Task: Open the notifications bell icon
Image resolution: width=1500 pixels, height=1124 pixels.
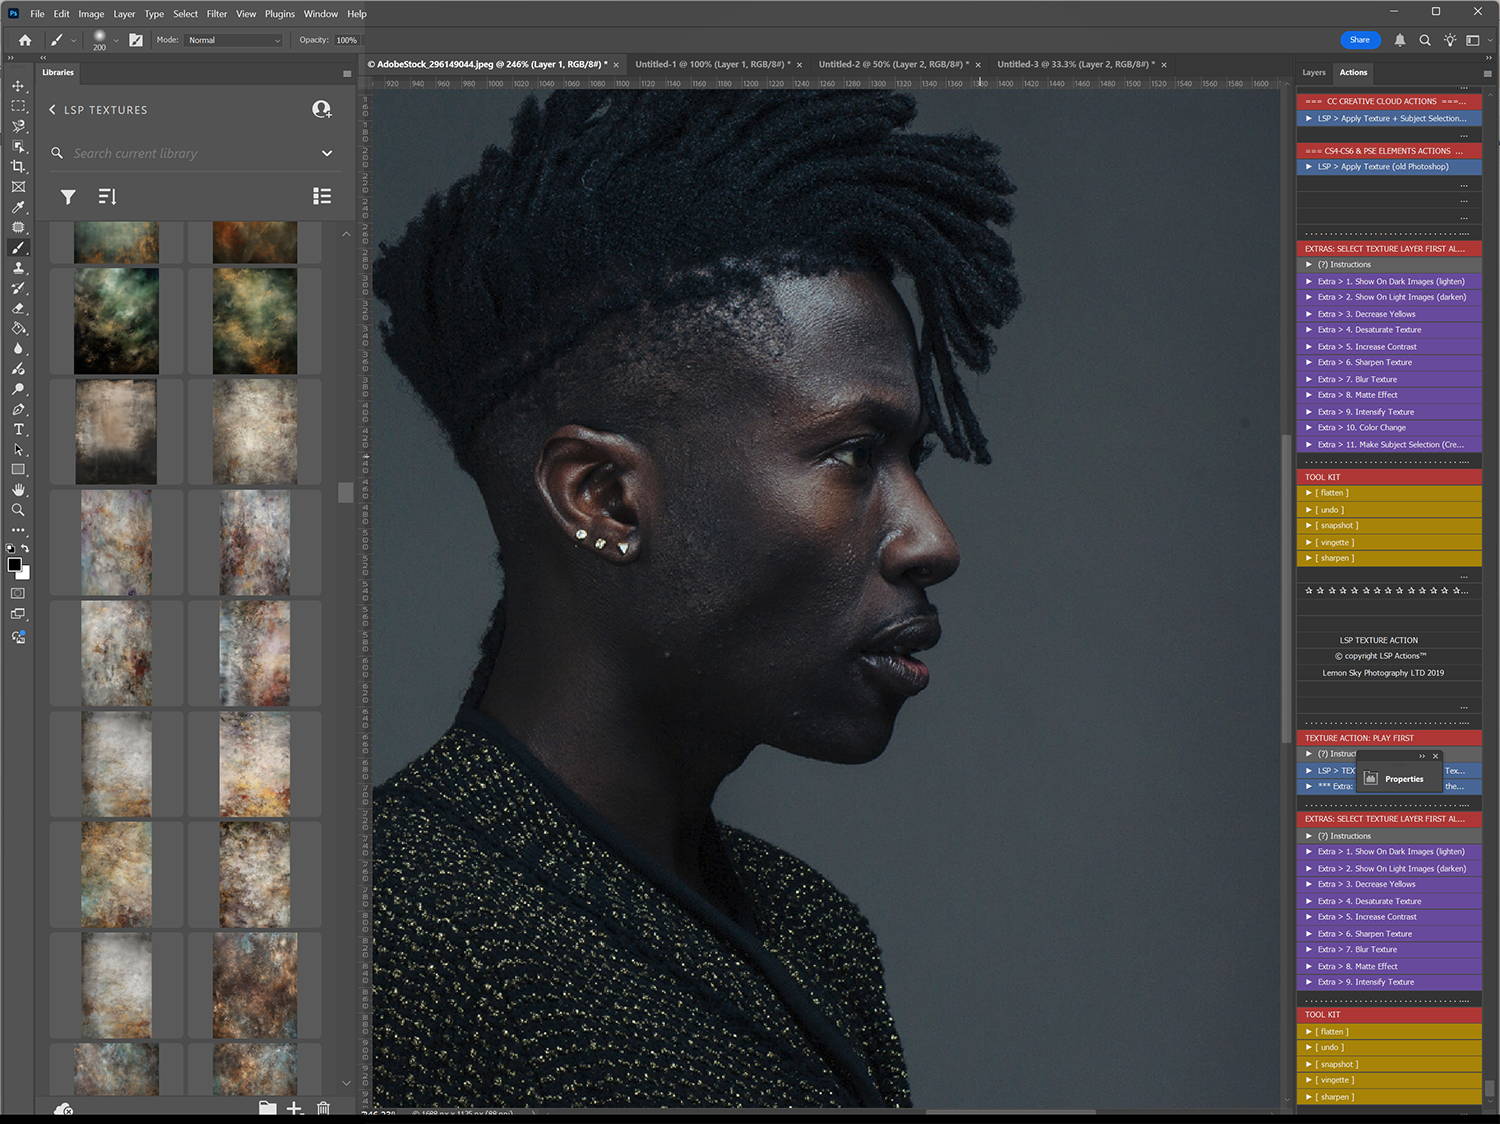Action: click(x=1400, y=40)
